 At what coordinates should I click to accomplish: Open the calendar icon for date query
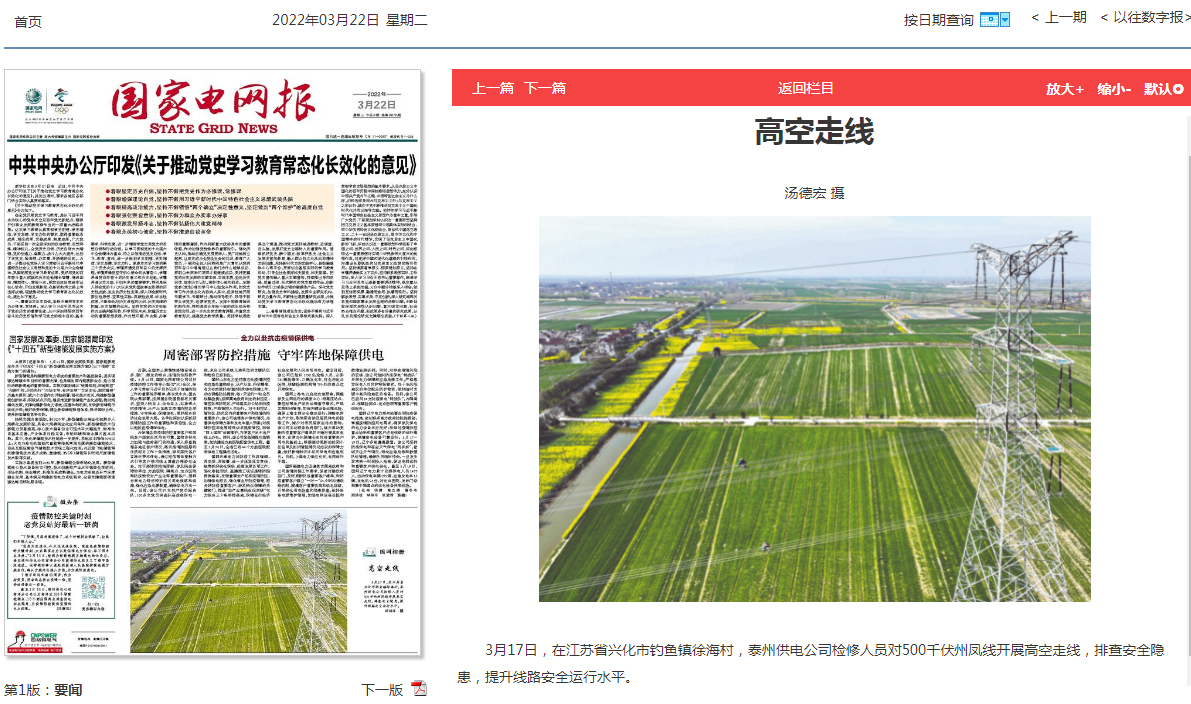(989, 20)
